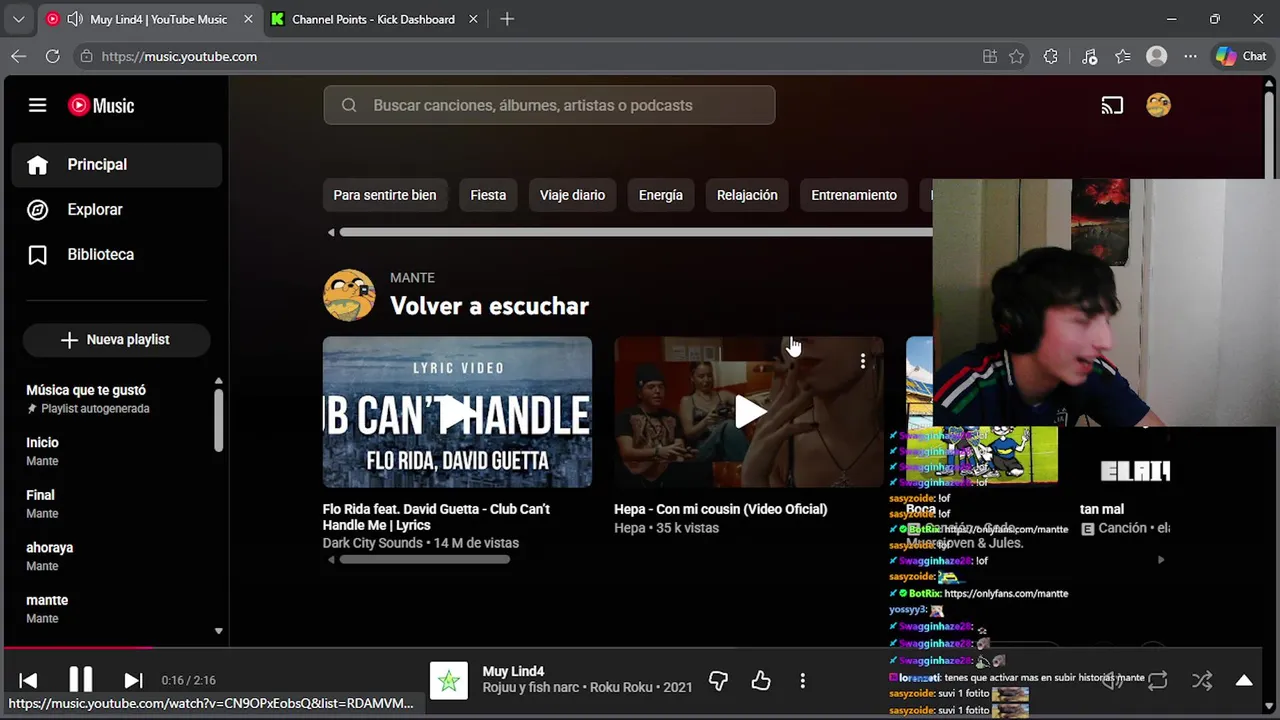This screenshot has height=720, width=1280.
Task: Click the Mante channel avatar
Action: 349,295
